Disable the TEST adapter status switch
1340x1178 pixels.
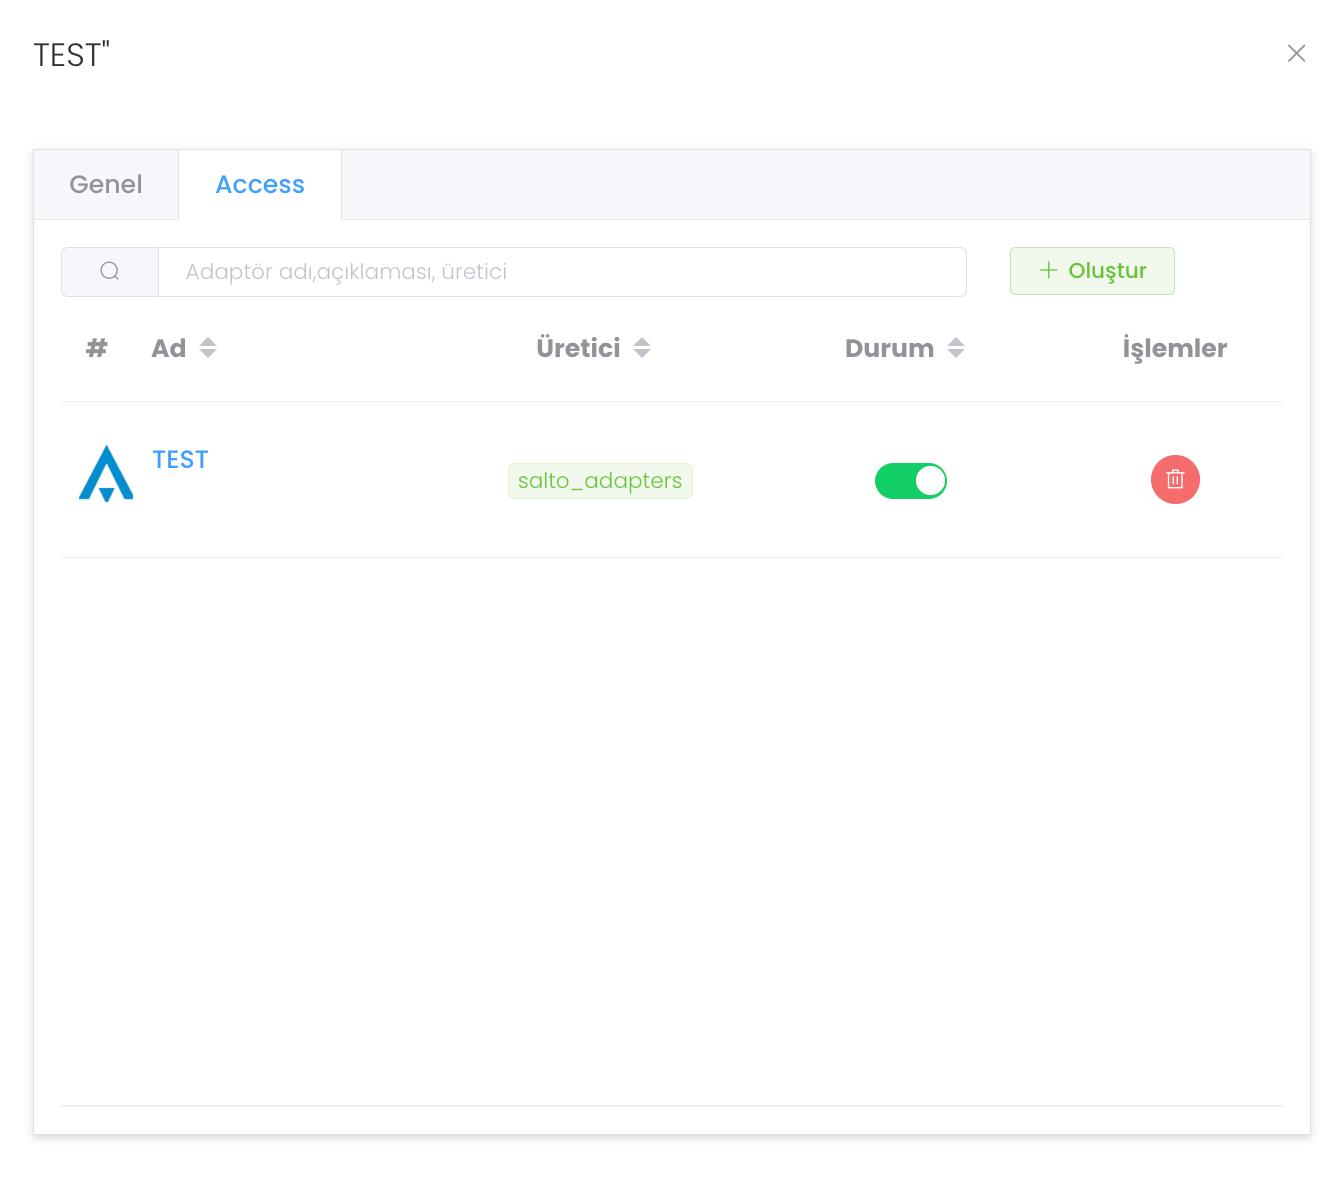coord(910,481)
